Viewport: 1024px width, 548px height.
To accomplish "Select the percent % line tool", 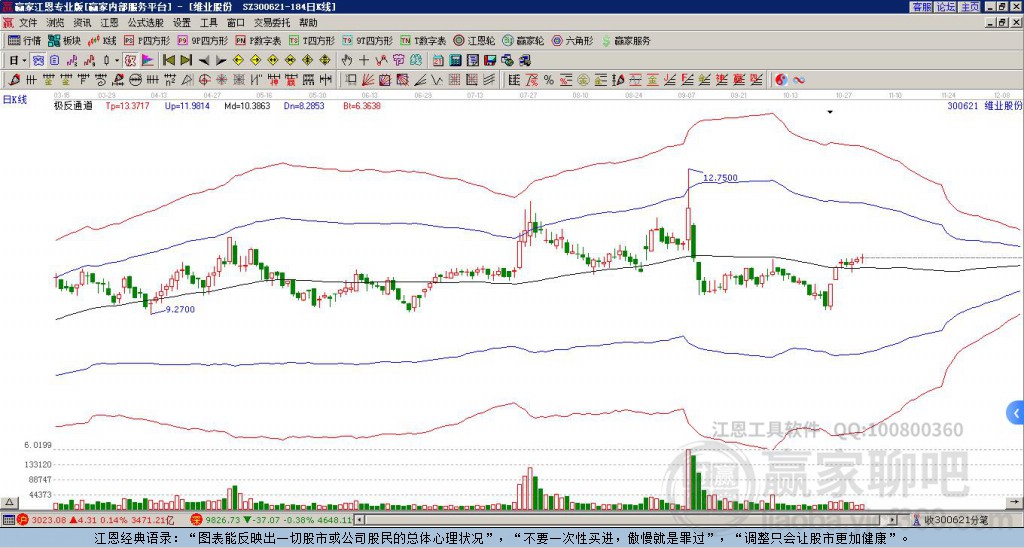I will click(x=549, y=80).
